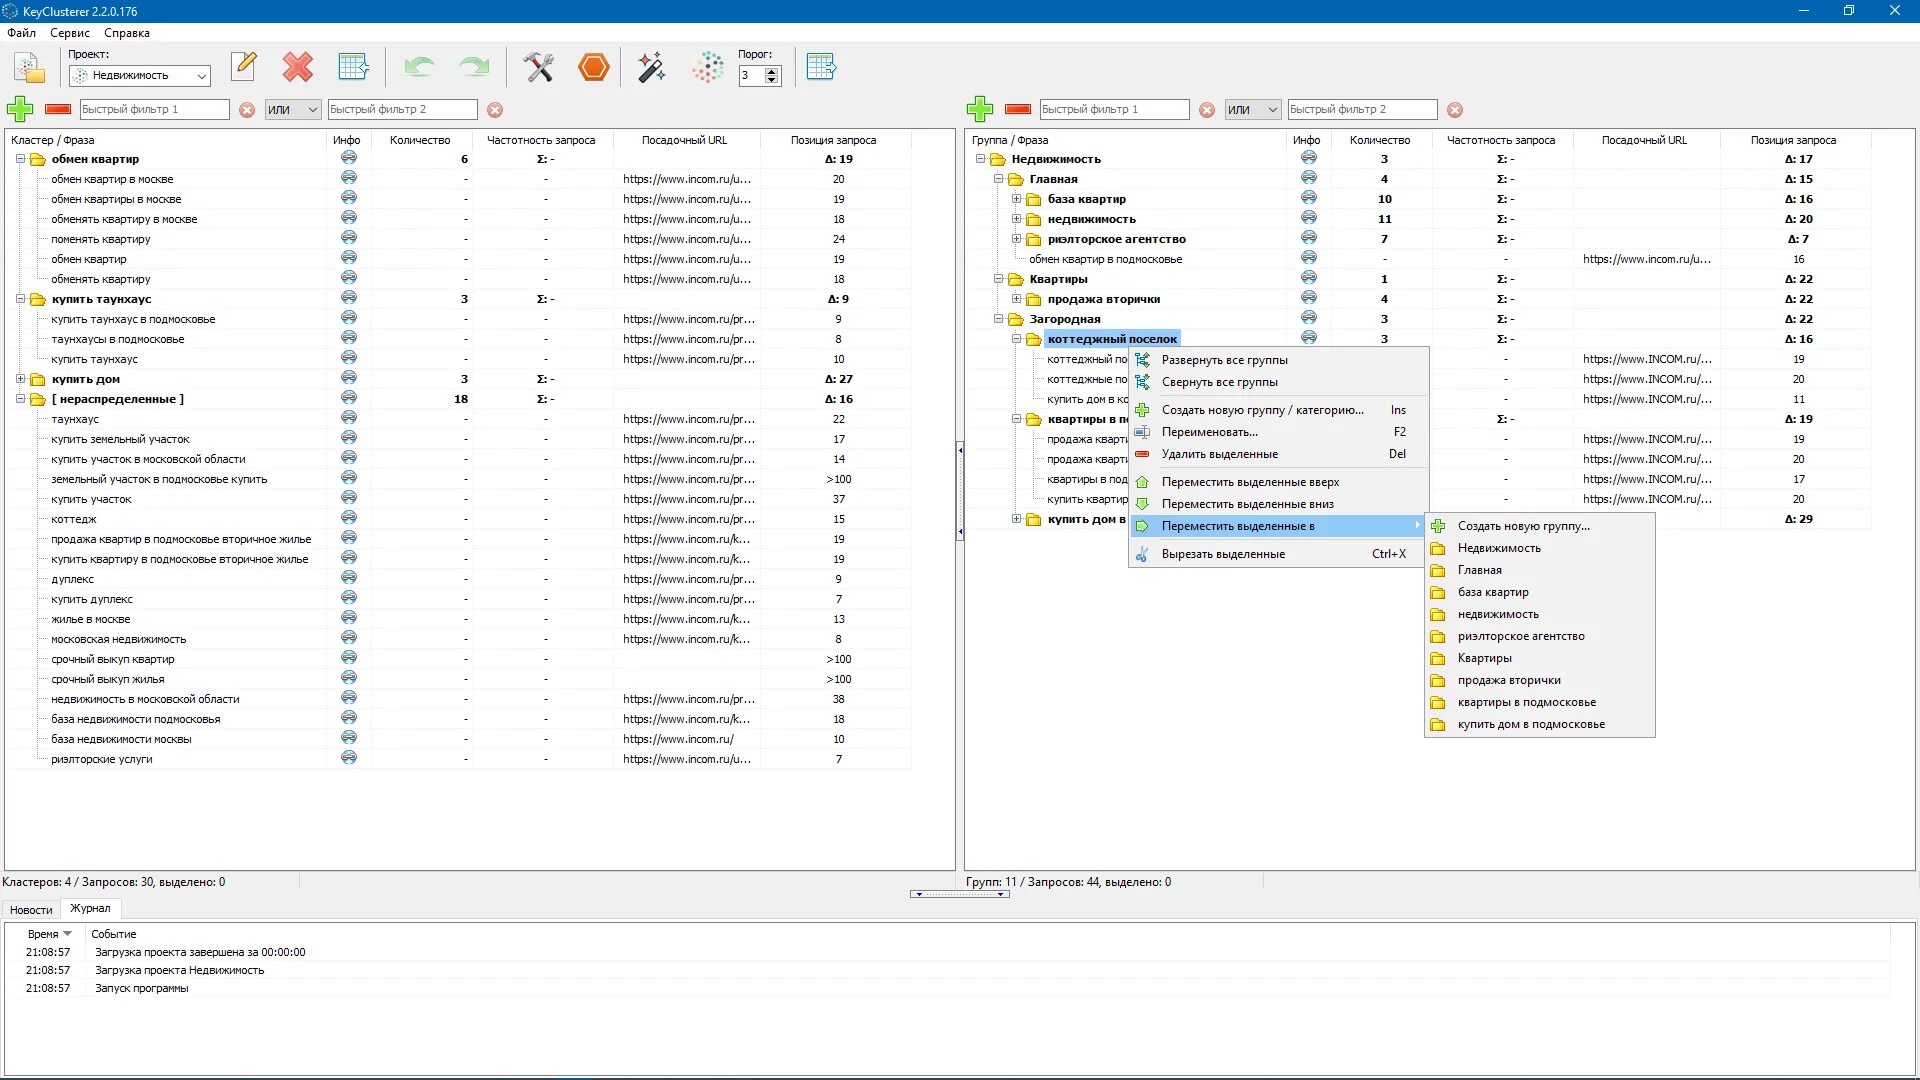Collapse the 'купить таунхаус' cluster
Screen dimensions: 1920x1080
(20, 299)
